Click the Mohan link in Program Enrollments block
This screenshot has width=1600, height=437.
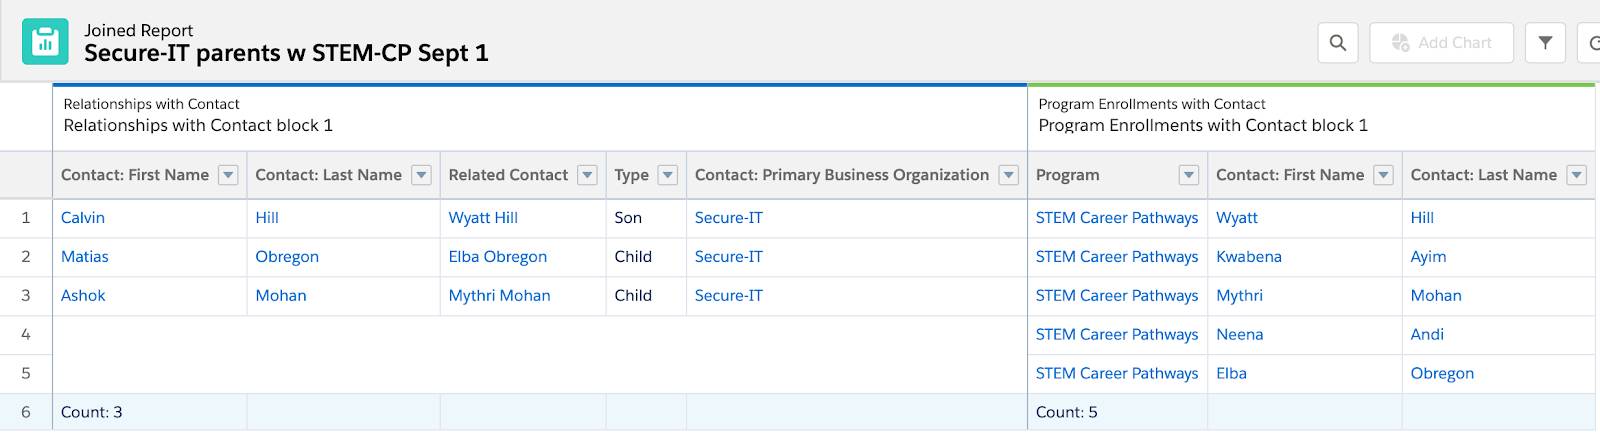point(1436,296)
